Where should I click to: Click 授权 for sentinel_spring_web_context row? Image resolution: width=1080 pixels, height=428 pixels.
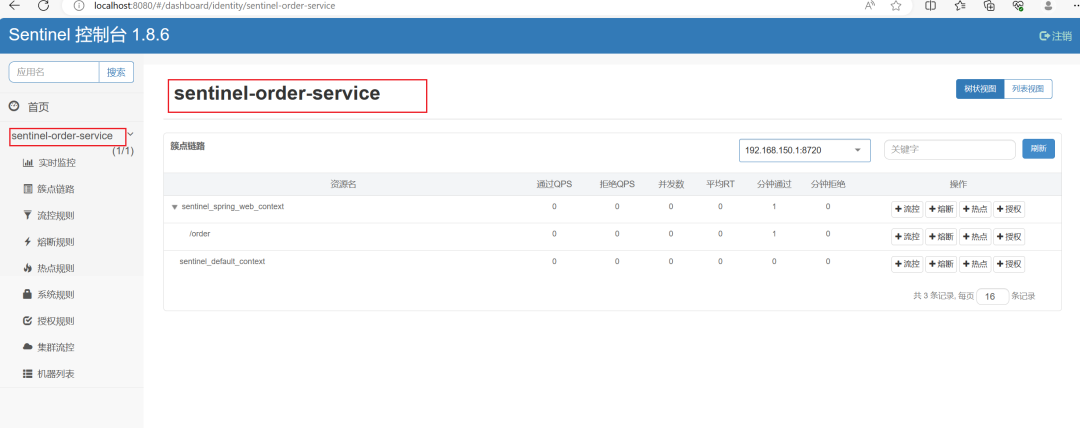1009,210
